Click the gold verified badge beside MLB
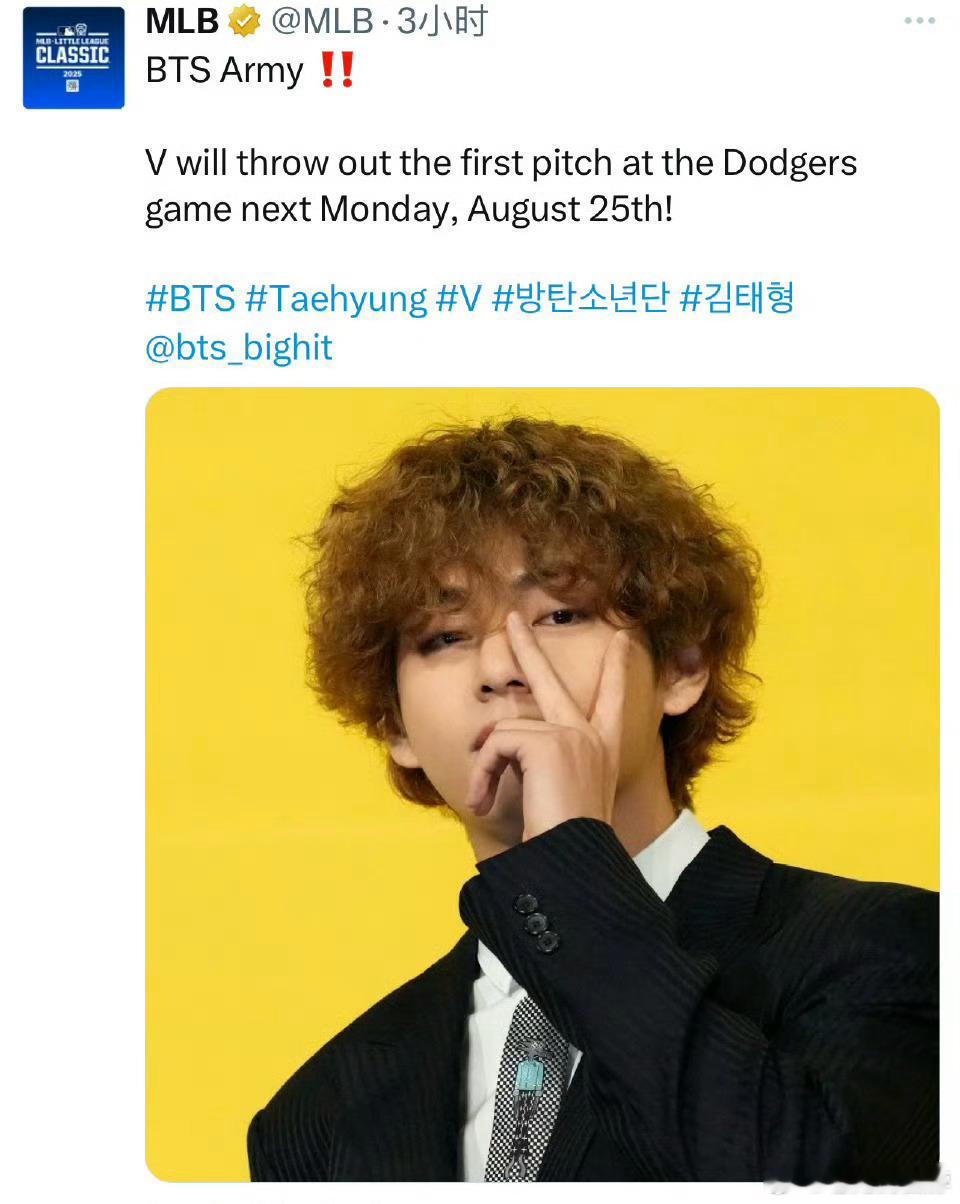This screenshot has width=960, height=1204. 244,21
